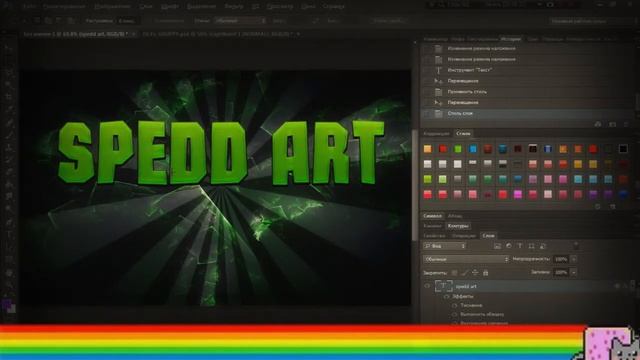Open the layer filter kind Вид dropdown
640x360 pixels.
pyautogui.click(x=444, y=246)
